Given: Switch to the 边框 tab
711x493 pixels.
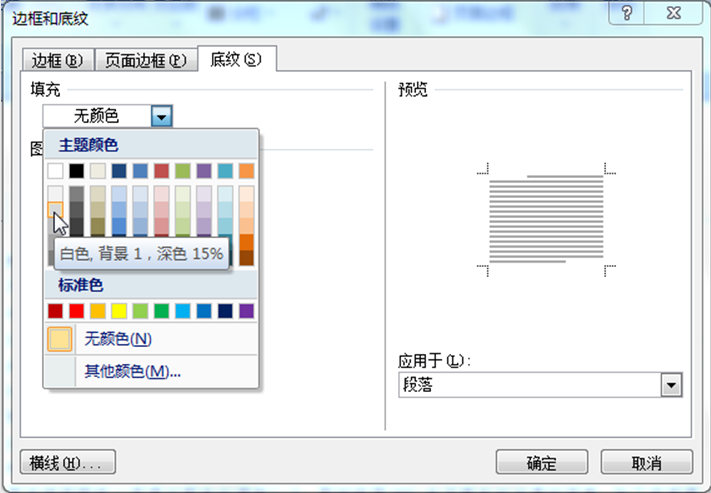Looking at the screenshot, I should (x=58, y=60).
